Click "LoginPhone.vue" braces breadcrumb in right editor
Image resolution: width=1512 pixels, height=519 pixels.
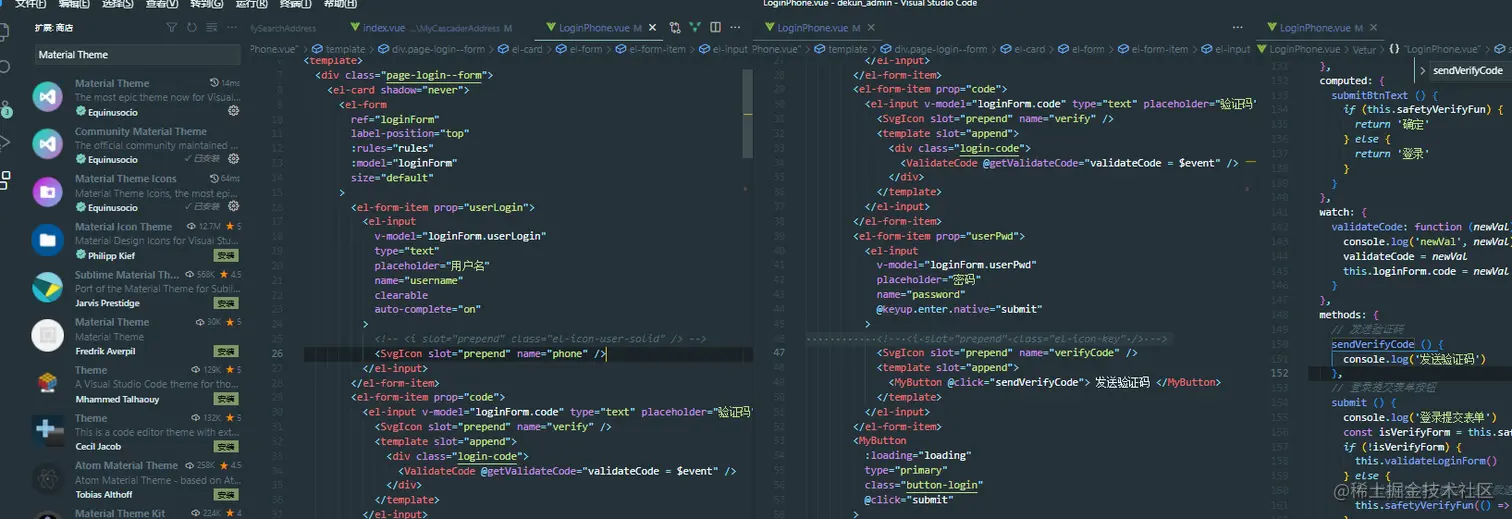pyautogui.click(x=1434, y=49)
